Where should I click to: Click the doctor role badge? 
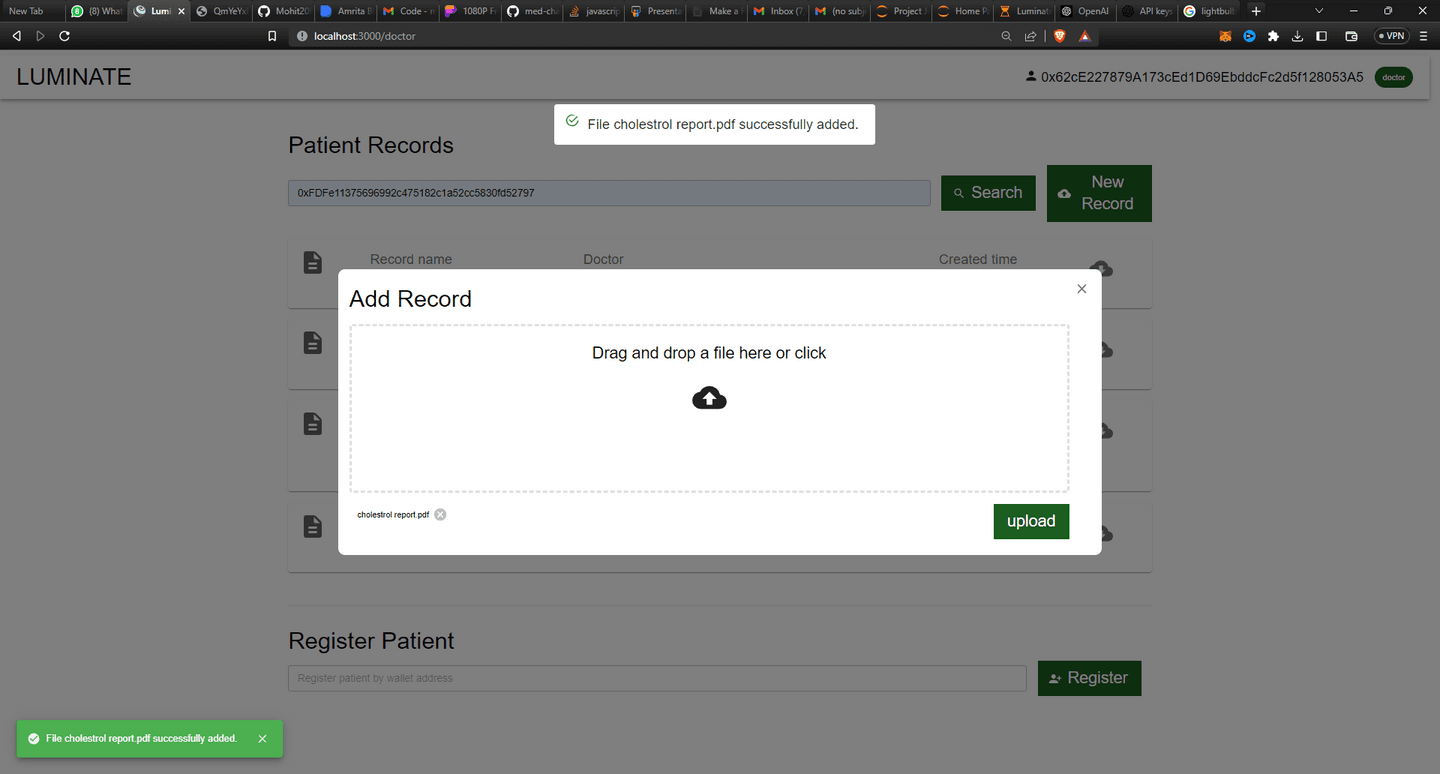(1393, 77)
